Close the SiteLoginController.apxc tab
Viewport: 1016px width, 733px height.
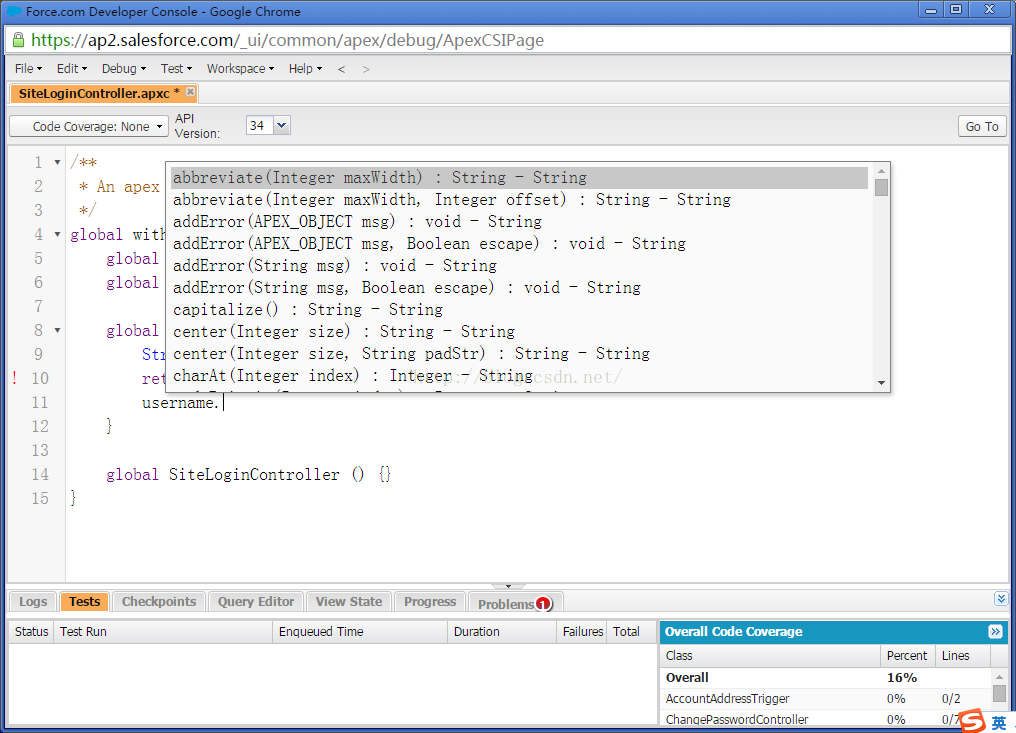(x=190, y=92)
